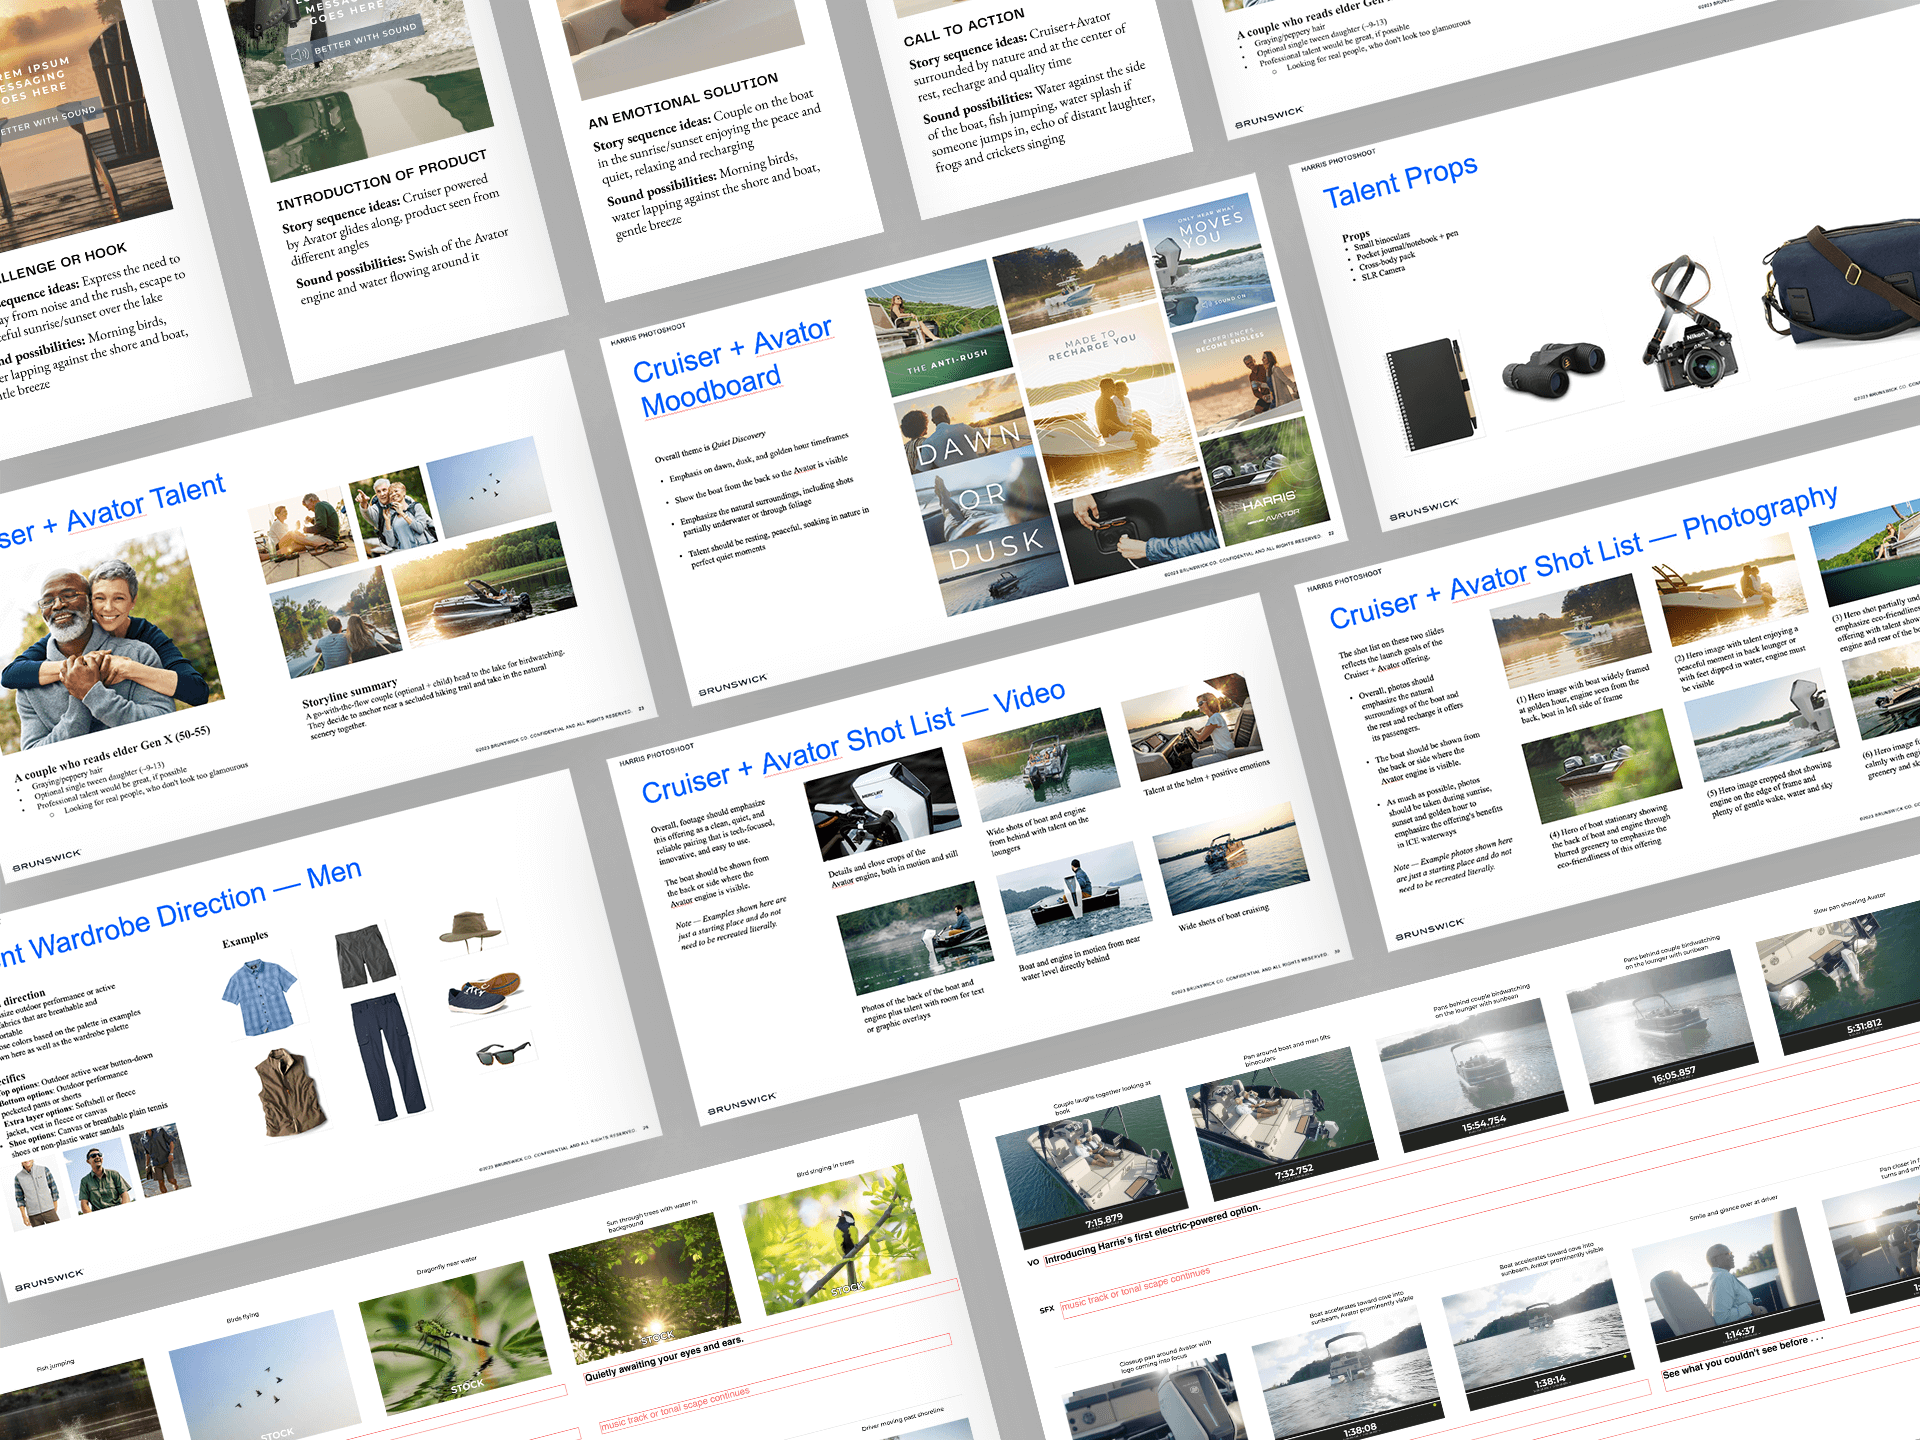
Task: Click the navy cargo pants image
Action: point(389,1057)
